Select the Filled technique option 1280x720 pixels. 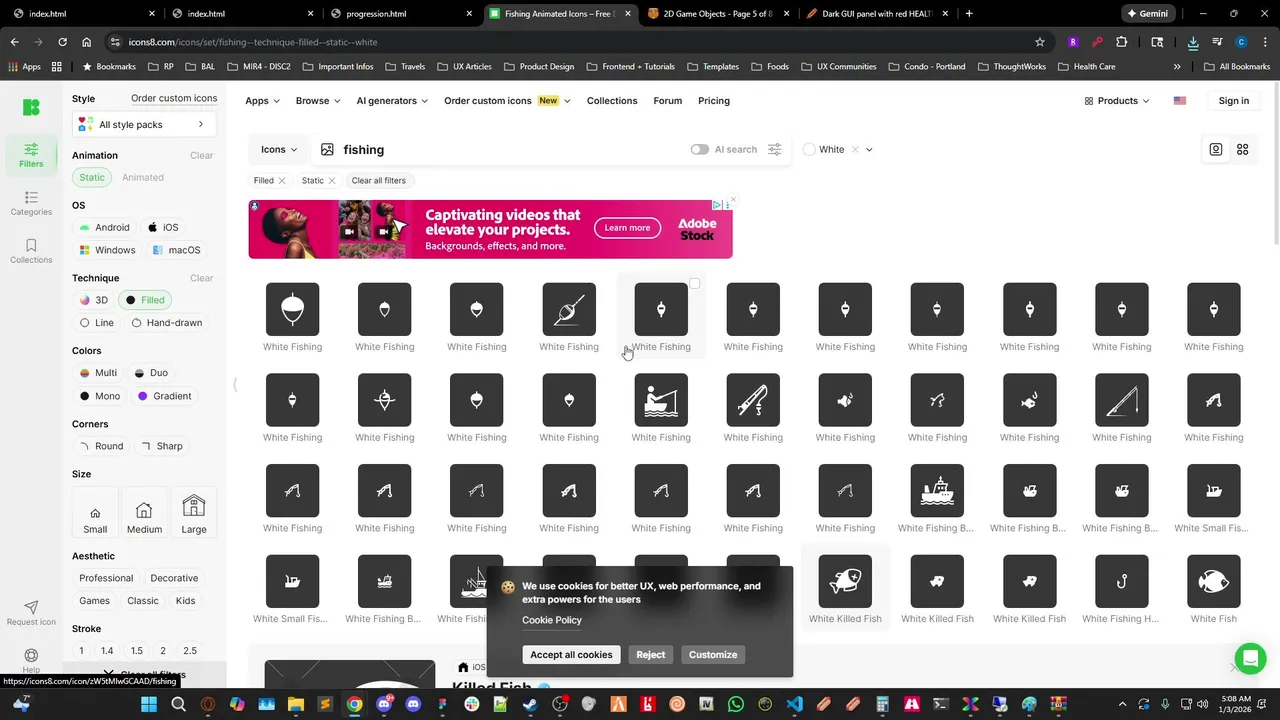(144, 300)
